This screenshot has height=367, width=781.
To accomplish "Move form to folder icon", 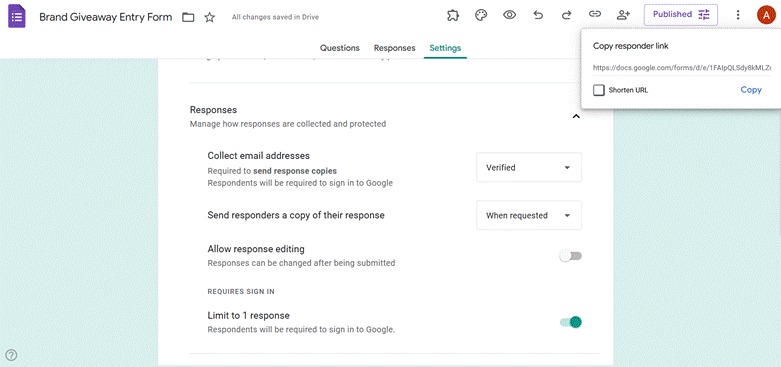I will 188,17.
